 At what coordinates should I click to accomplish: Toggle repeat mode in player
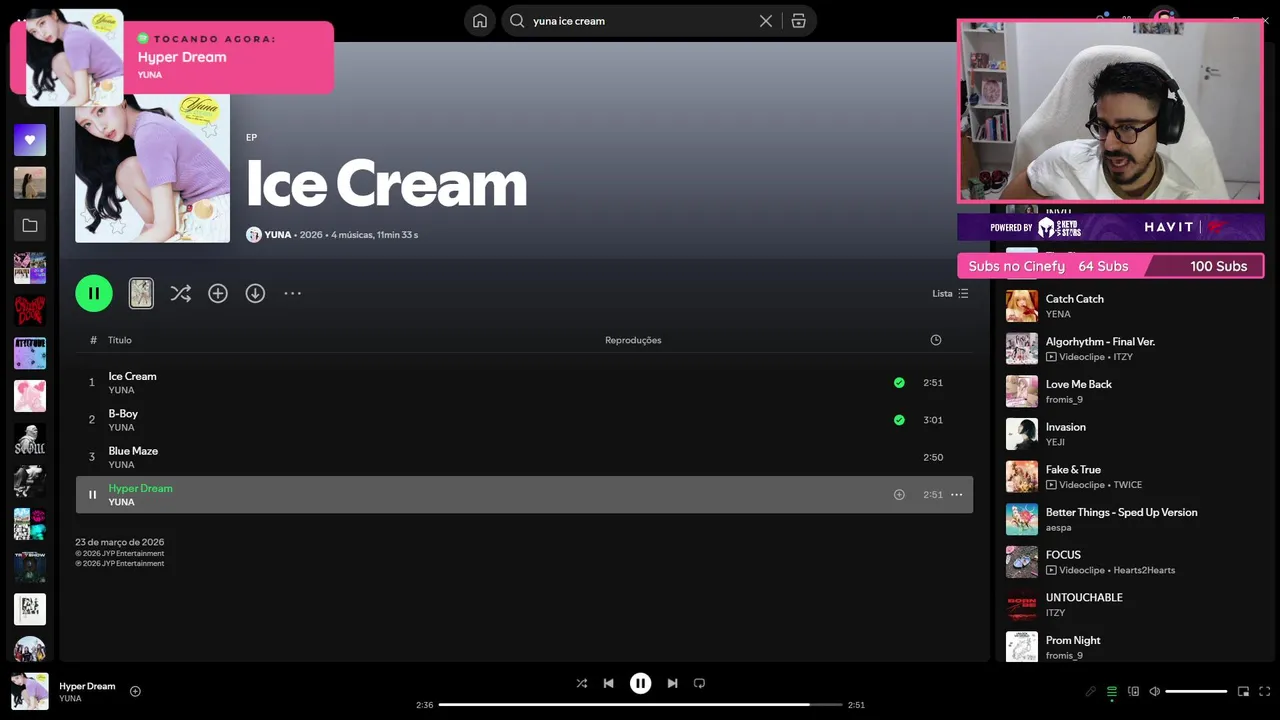[x=699, y=683]
